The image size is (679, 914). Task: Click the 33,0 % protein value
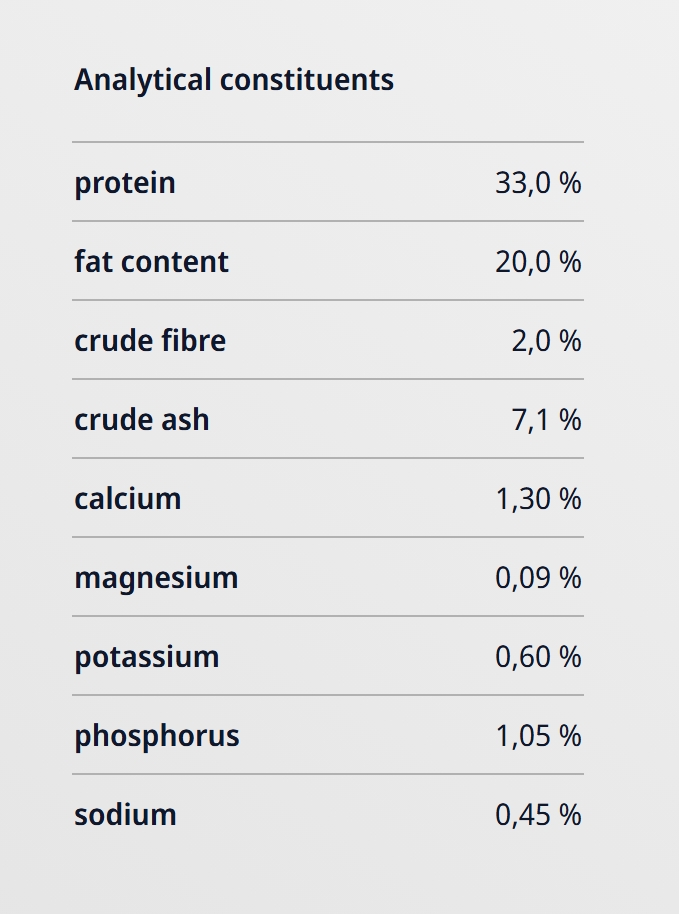click(537, 183)
